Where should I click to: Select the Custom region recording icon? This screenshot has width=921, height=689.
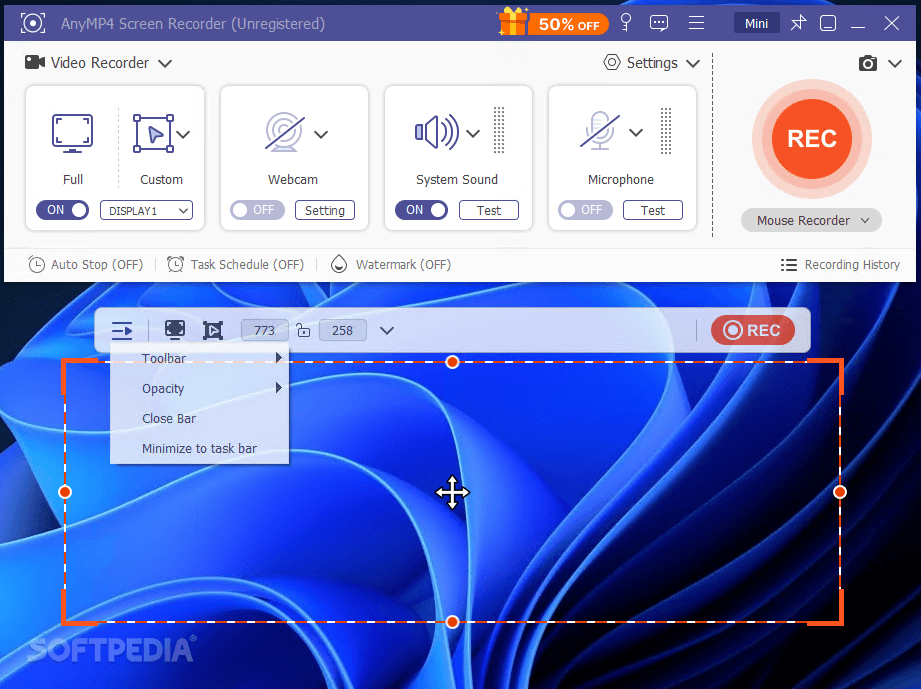[x=153, y=133]
